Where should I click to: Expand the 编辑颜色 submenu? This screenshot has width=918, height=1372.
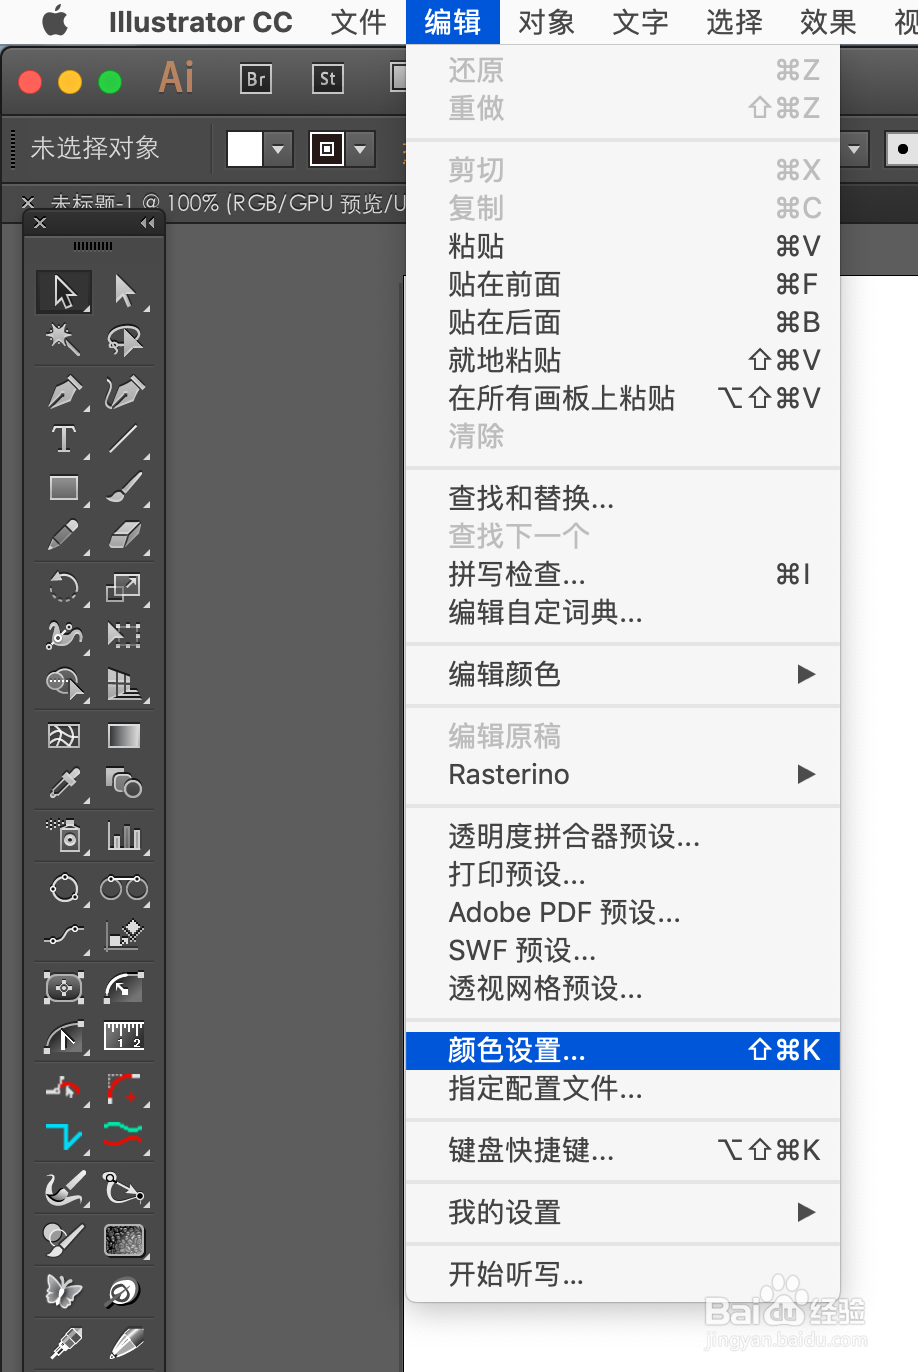[x=623, y=674]
